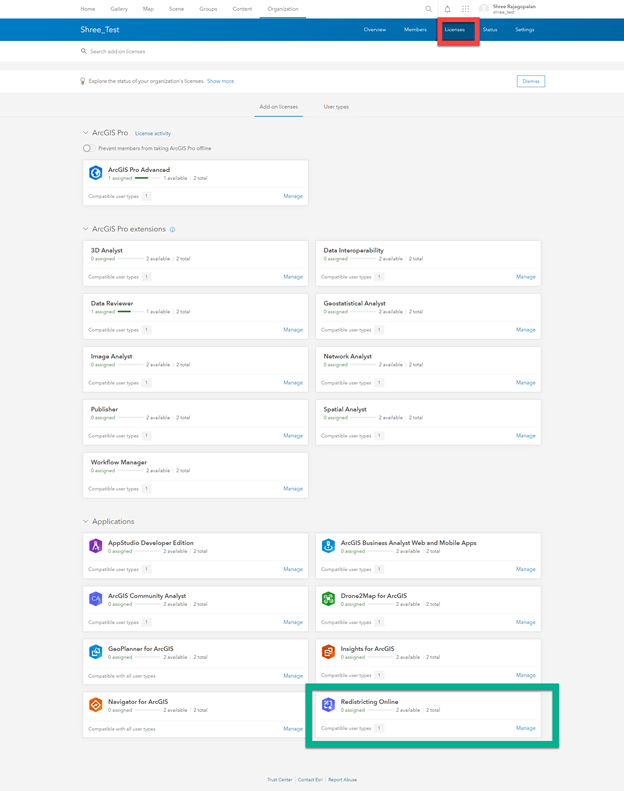Go to Home in top menu
This screenshot has height=791, width=624.
pos(88,9)
